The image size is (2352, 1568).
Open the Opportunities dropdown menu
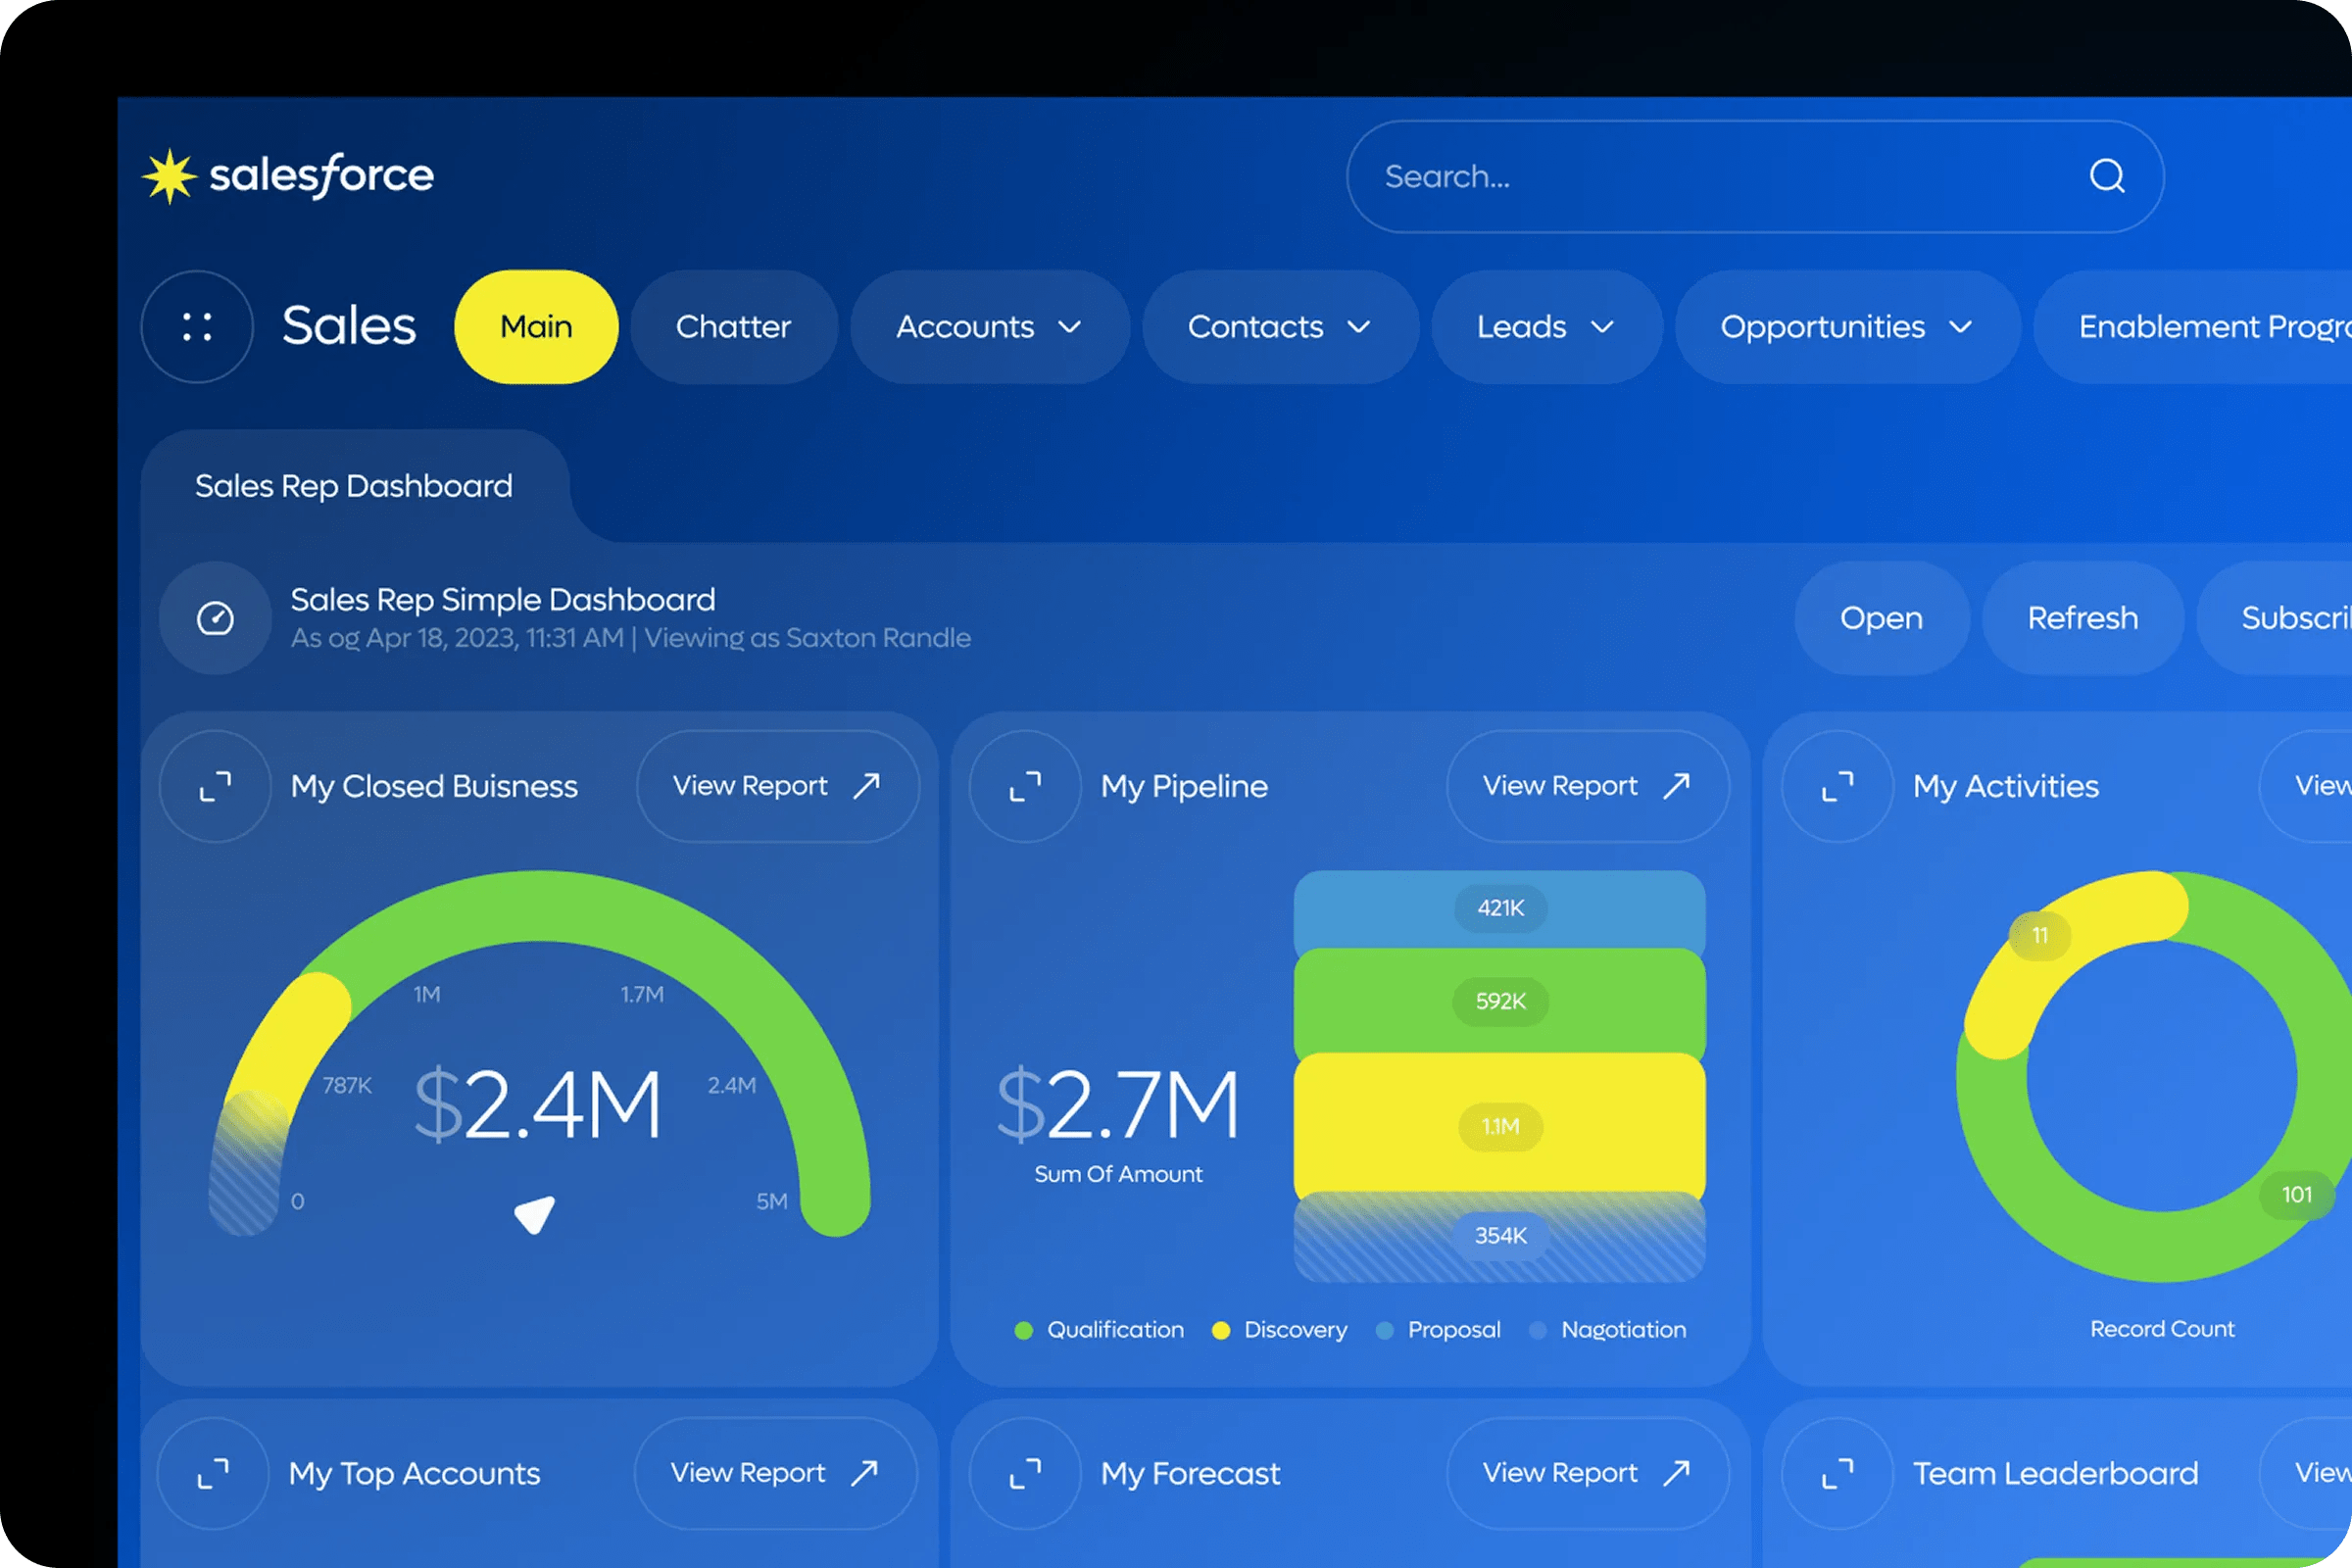[x=1960, y=327]
